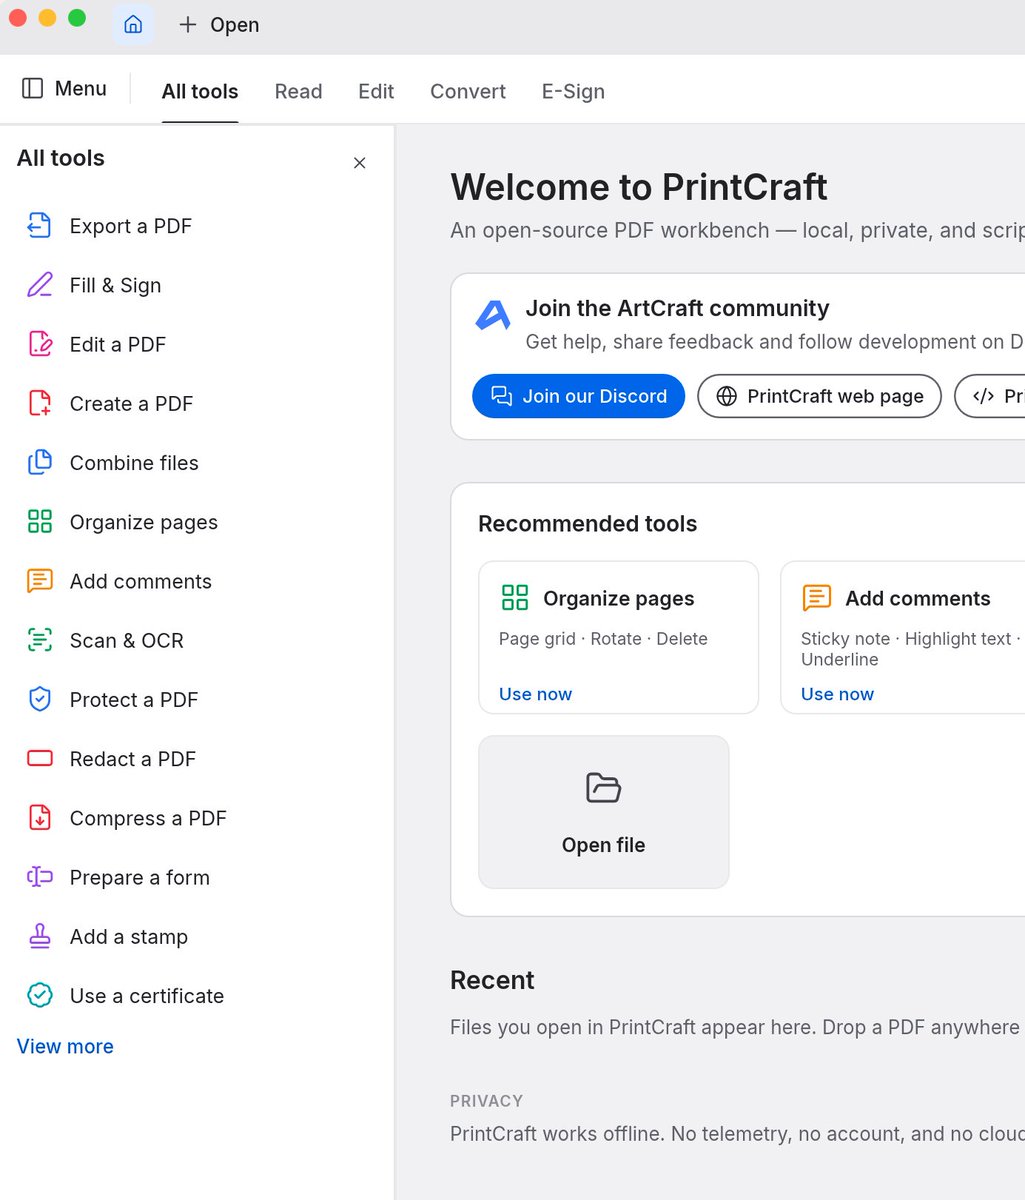Screen dimensions: 1025x1200
Task: Click the ArtCraft community logo
Action: pyautogui.click(x=492, y=316)
